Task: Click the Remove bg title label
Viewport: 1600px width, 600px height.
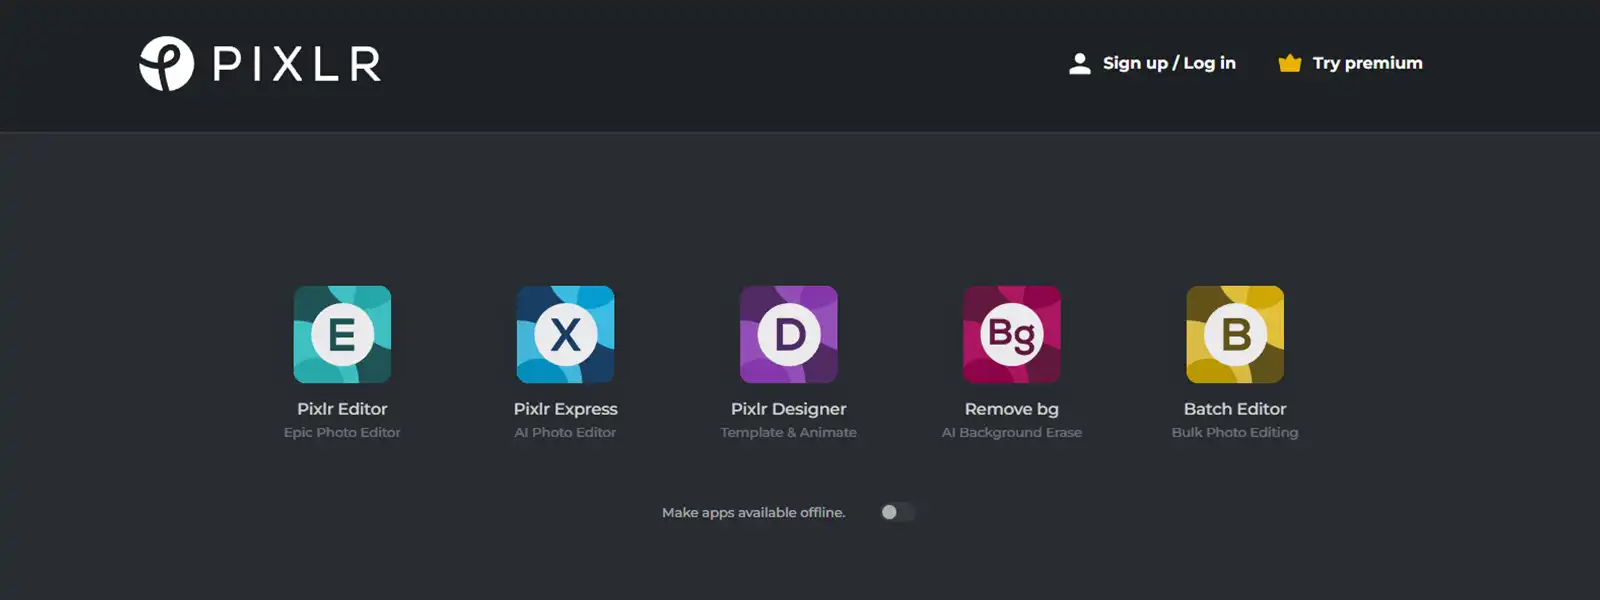Action: pyautogui.click(x=1011, y=409)
